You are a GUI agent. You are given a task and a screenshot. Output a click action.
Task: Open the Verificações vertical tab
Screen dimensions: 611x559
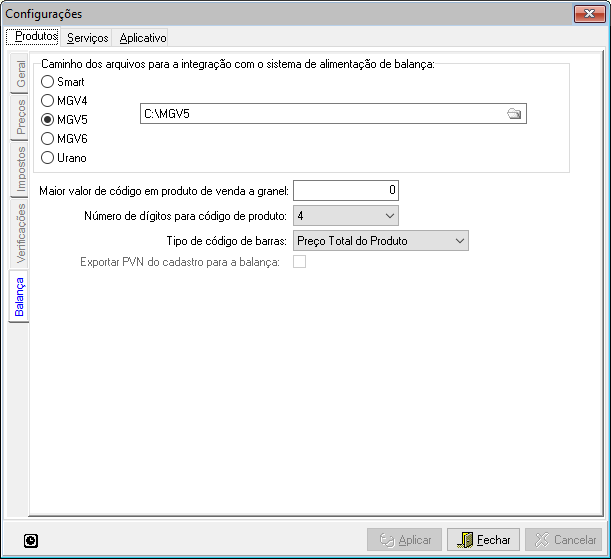click(x=20, y=232)
